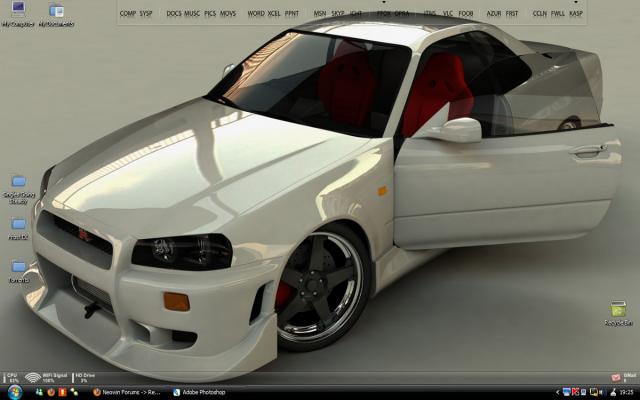Click the last quick launch icon before the taskbar buttons
640x400 pixels.
[x=74, y=392]
